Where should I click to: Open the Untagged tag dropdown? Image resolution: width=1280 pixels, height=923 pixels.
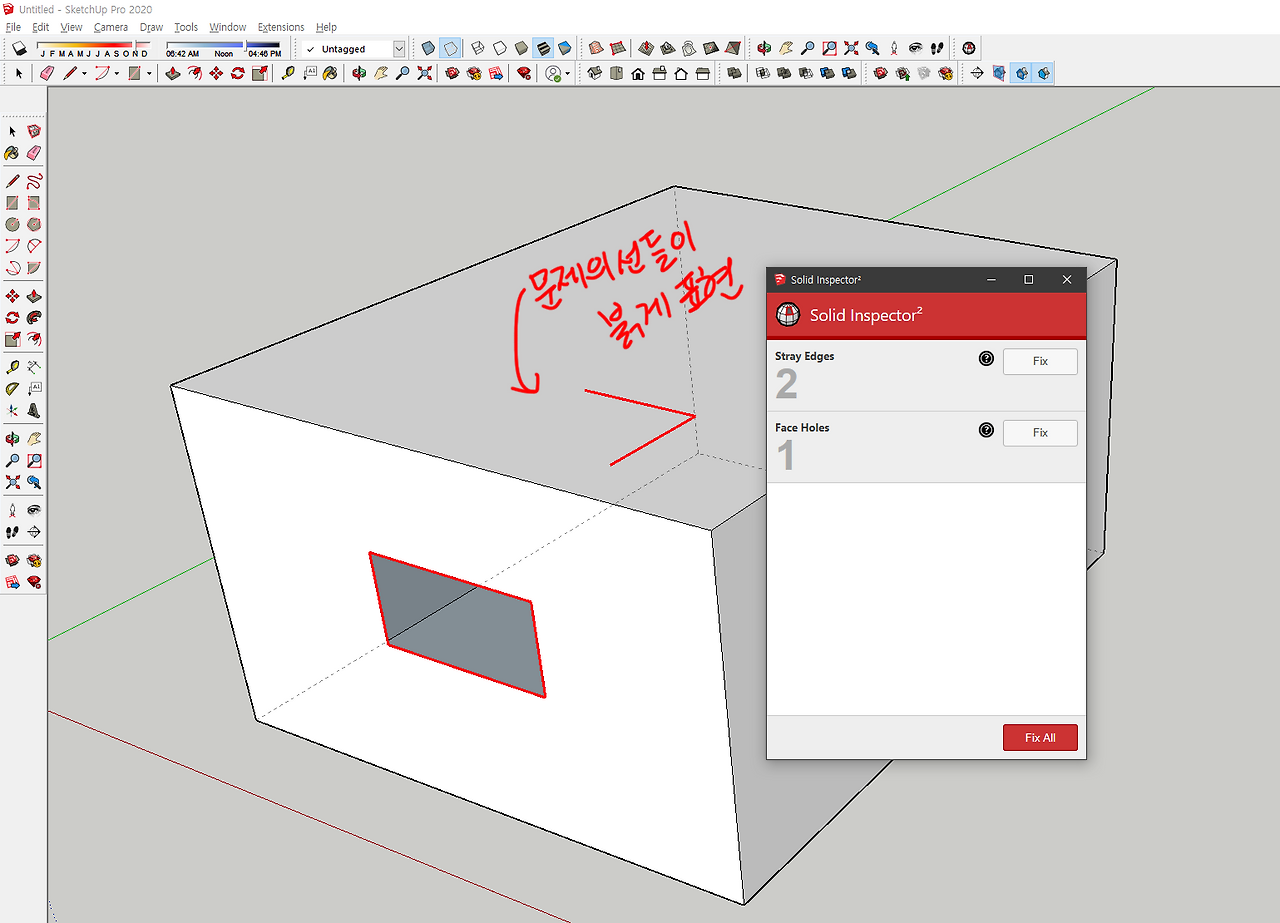[x=399, y=48]
